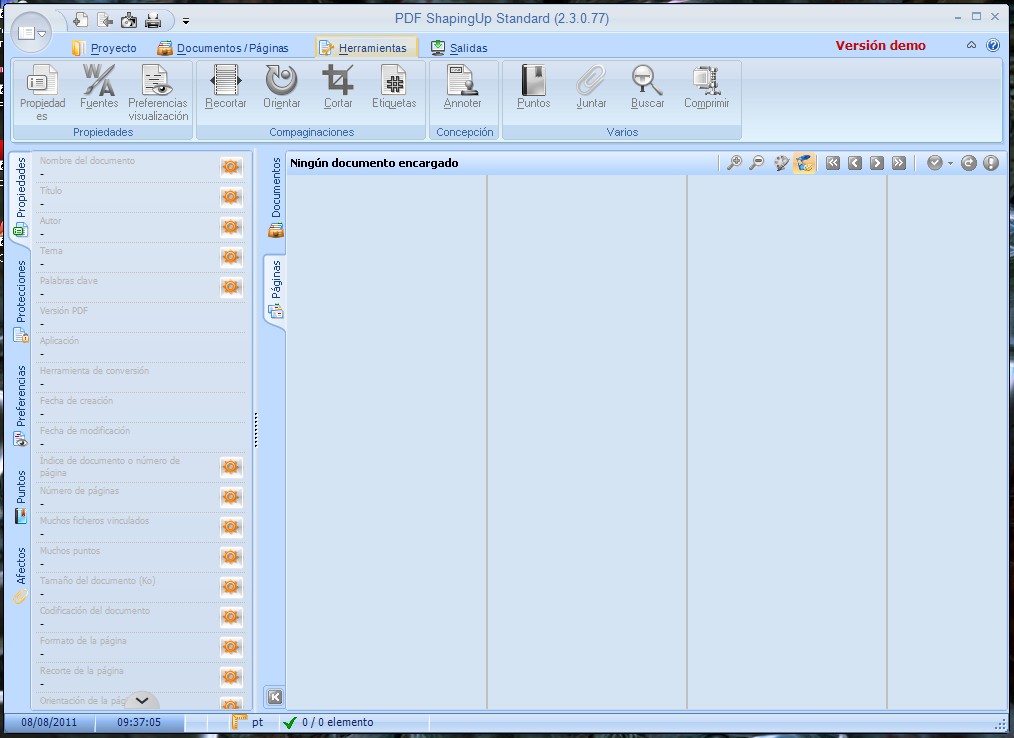Open the dropdown arrow next to checkmark button
The height and width of the screenshot is (738, 1014).
[950, 164]
